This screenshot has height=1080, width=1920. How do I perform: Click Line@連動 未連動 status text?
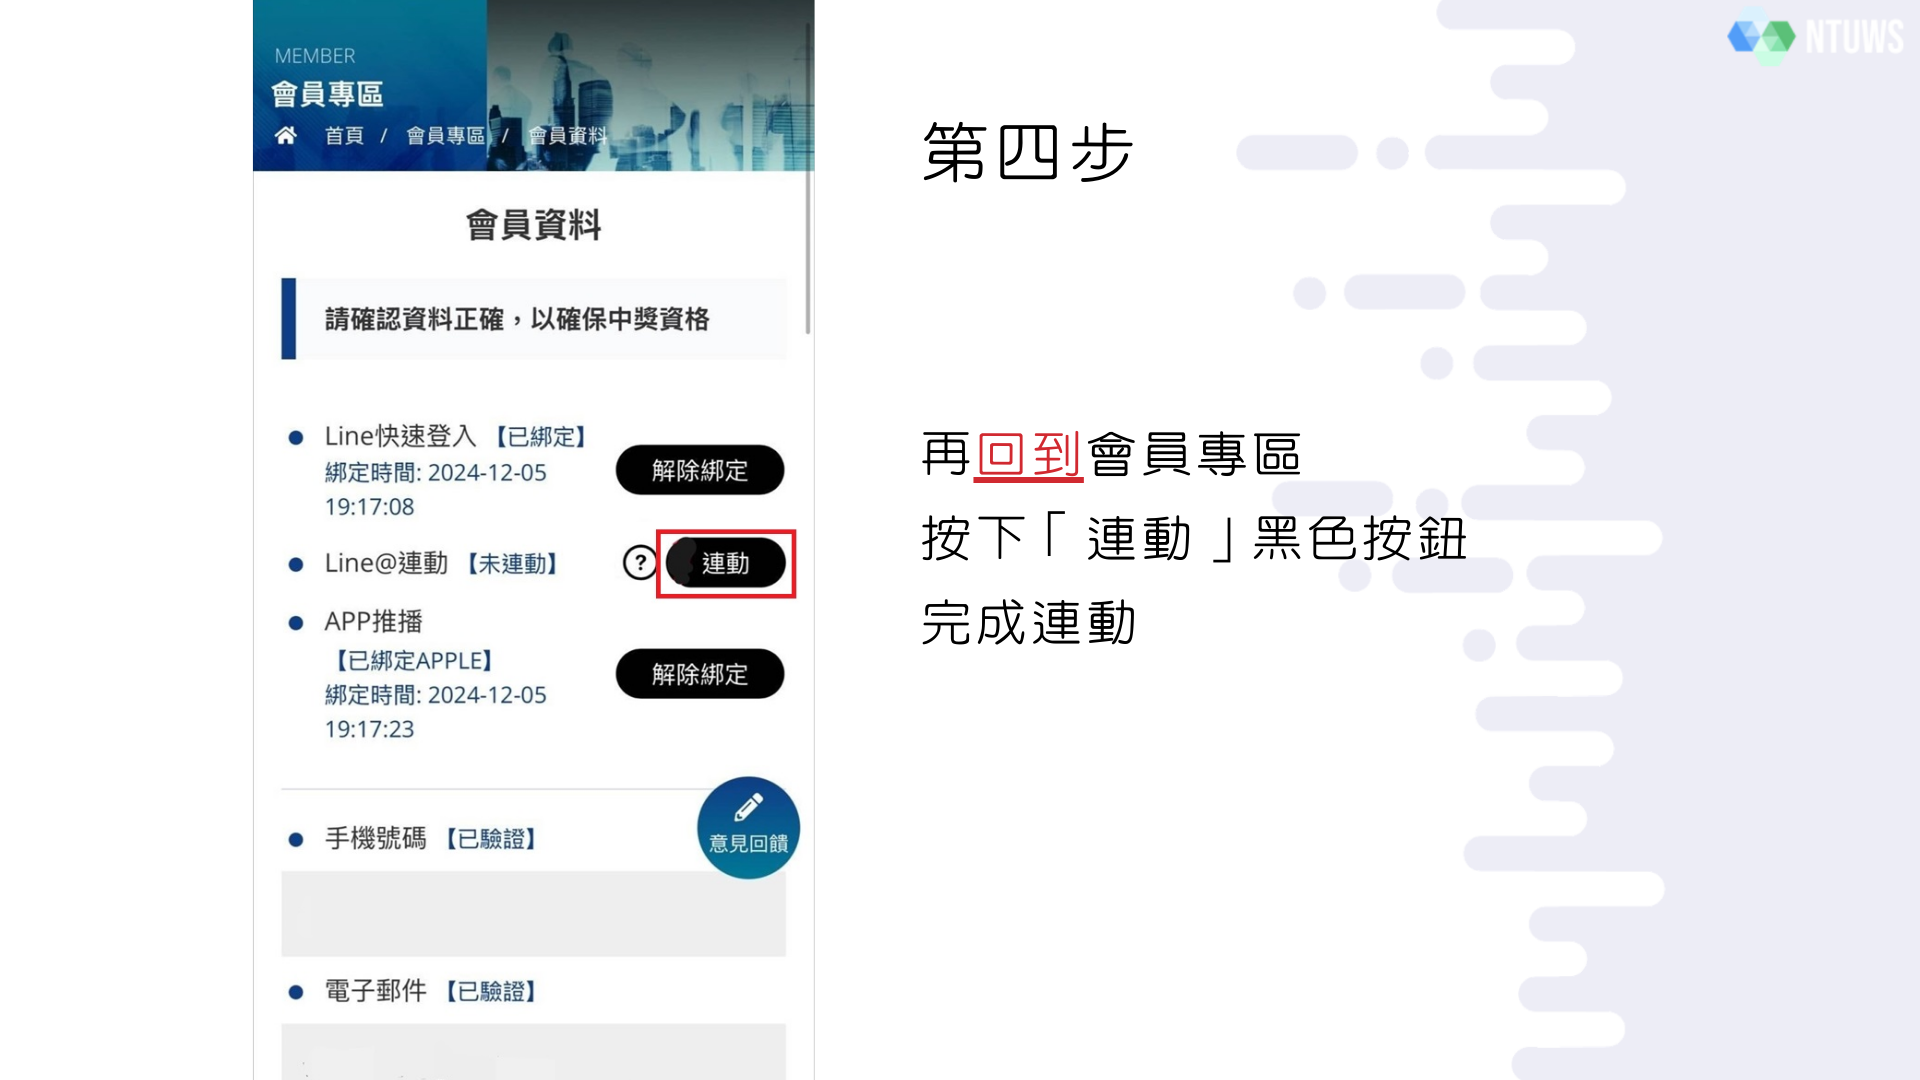pyautogui.click(x=512, y=564)
